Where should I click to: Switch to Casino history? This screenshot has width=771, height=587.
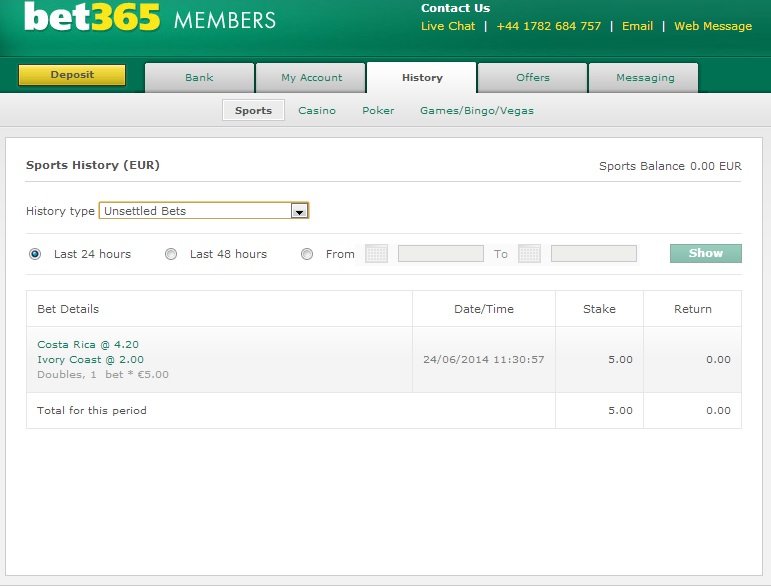pos(317,111)
